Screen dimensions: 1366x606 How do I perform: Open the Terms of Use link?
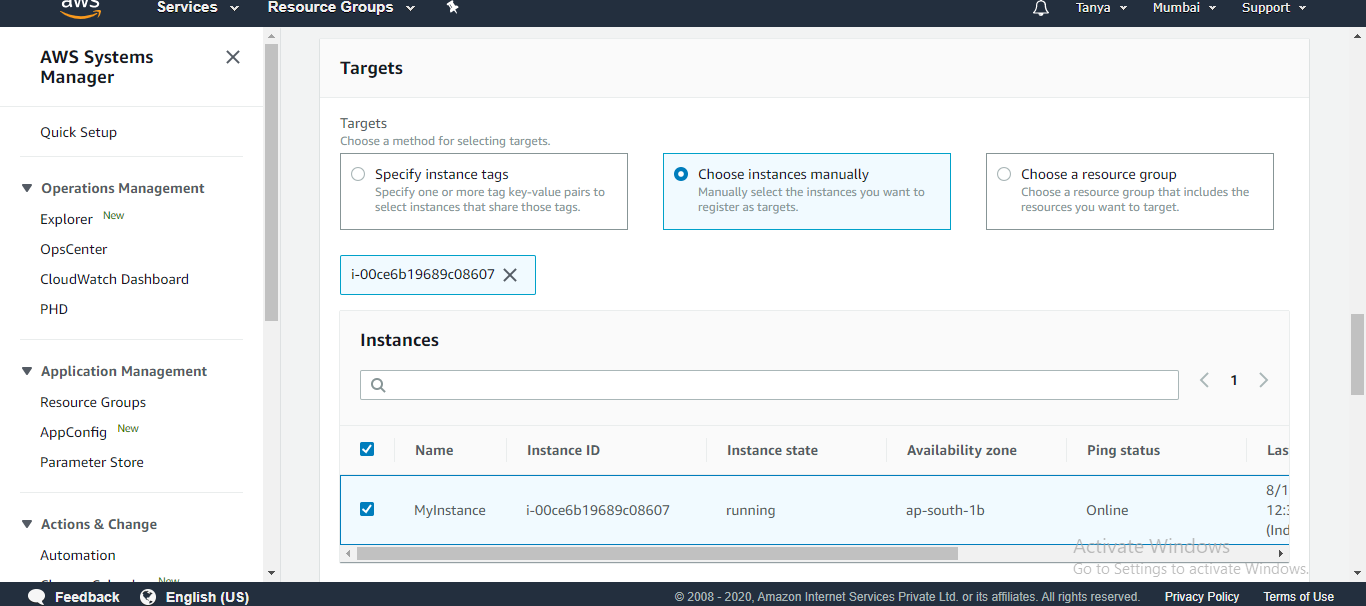tap(1298, 597)
